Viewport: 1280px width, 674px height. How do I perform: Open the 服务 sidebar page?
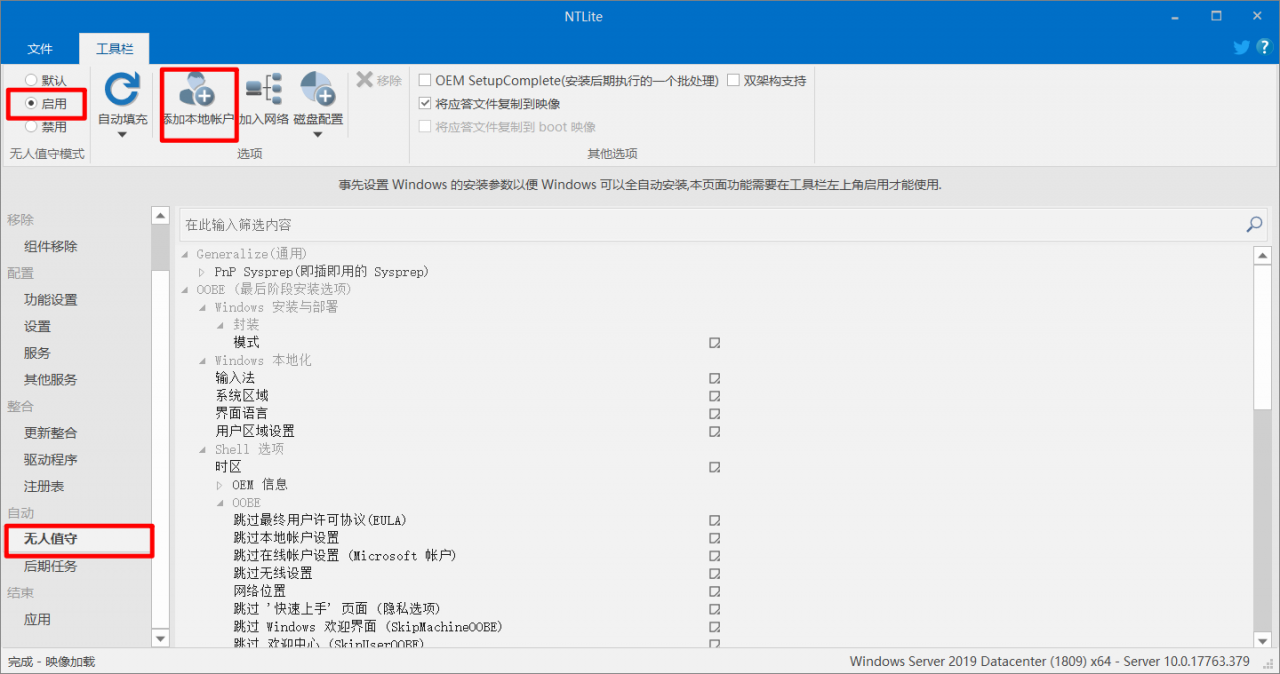(x=38, y=353)
